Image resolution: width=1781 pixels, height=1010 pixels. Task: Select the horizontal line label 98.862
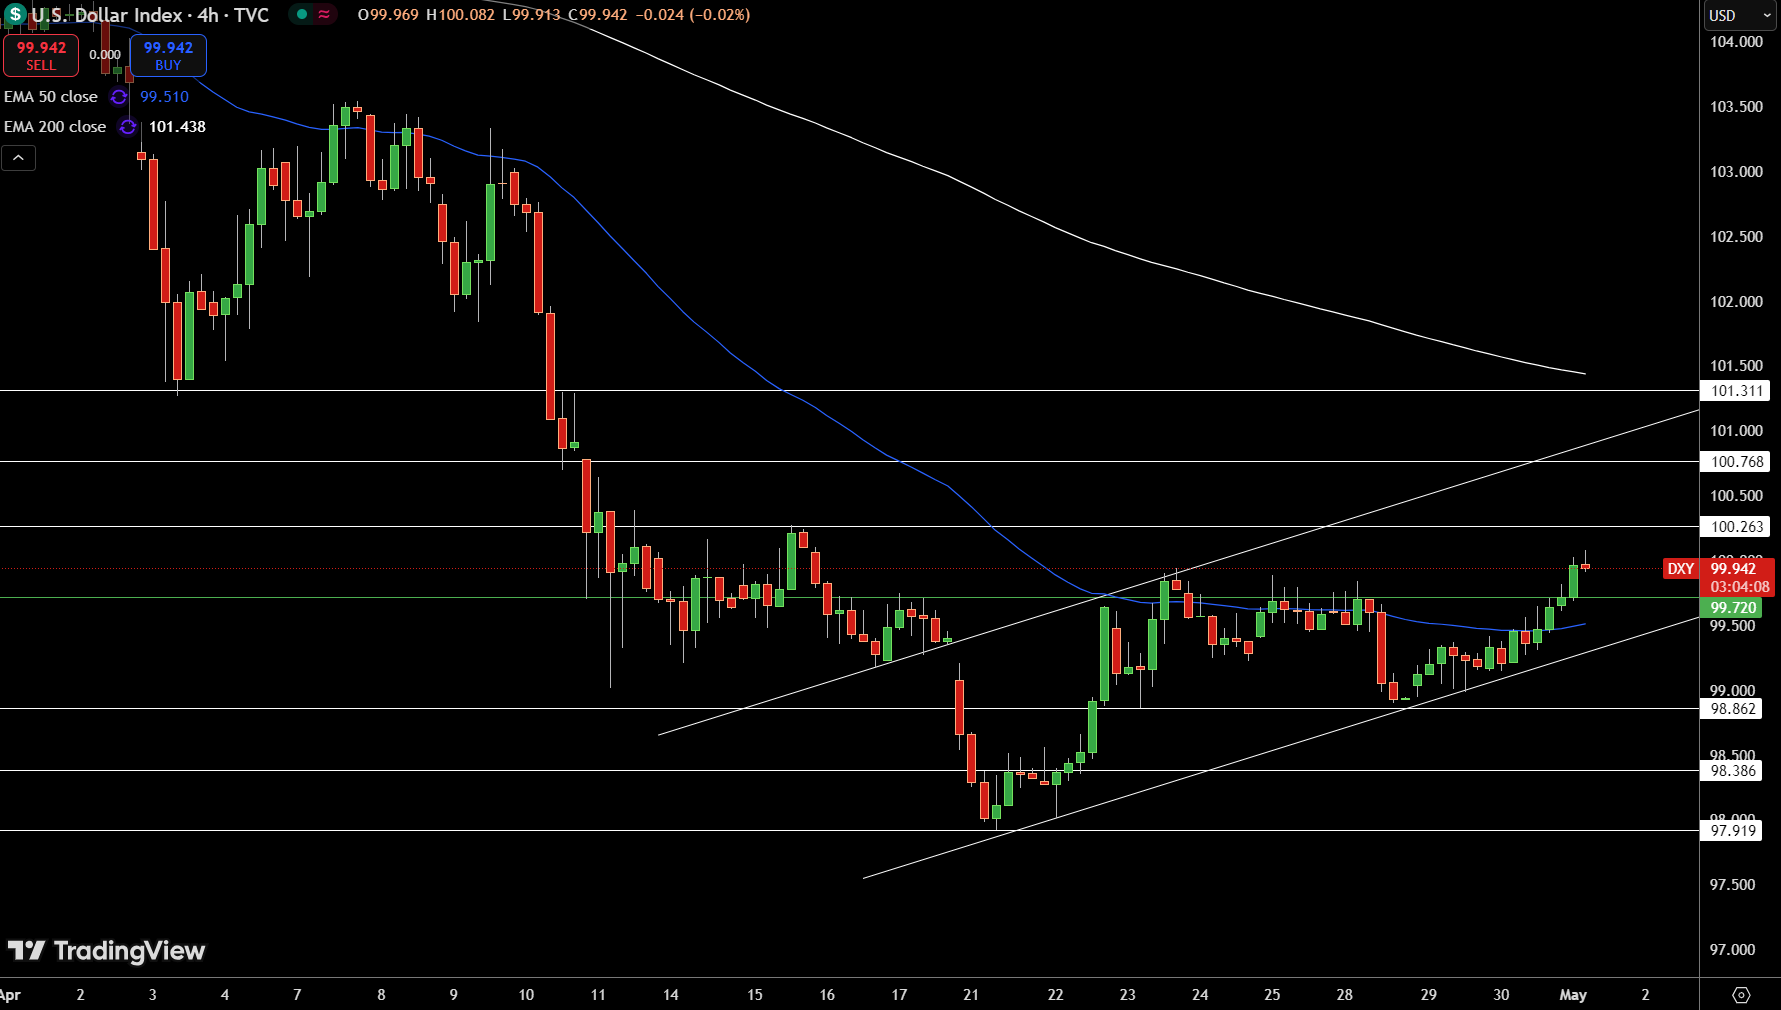tap(1732, 709)
